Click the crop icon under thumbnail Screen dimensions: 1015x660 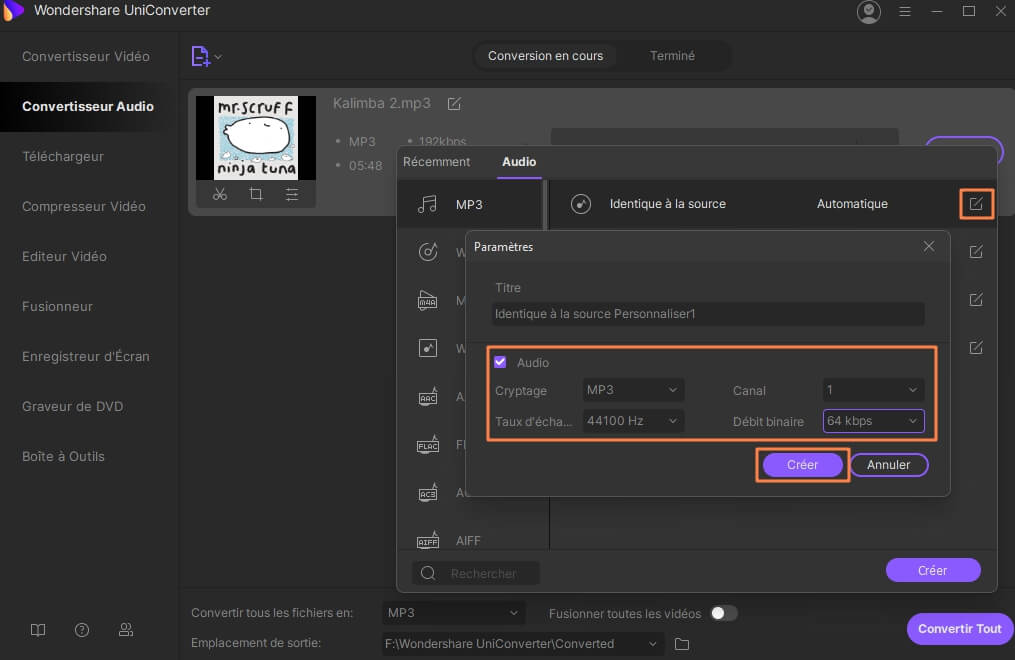coord(256,194)
